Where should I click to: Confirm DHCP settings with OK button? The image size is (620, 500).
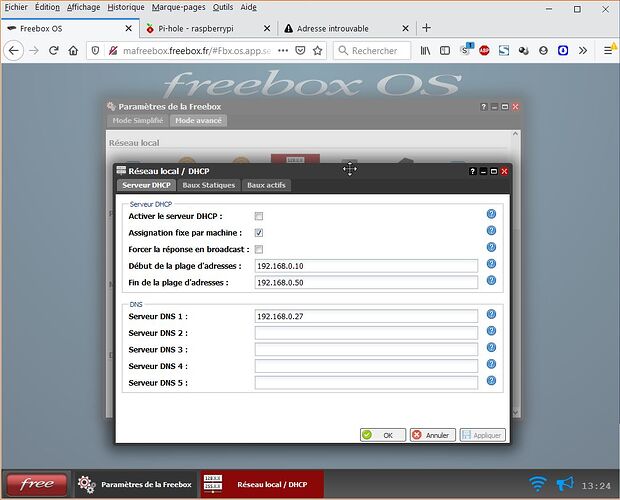383,435
